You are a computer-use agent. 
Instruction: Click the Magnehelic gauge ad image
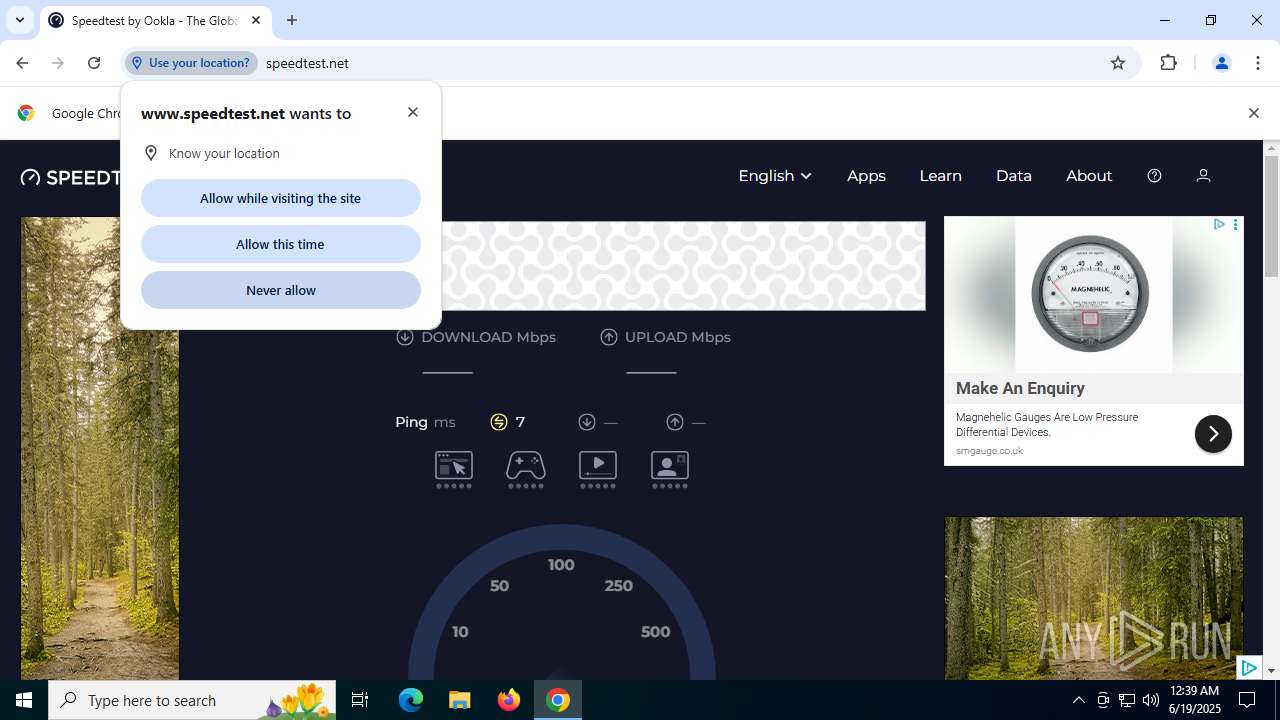point(1093,295)
